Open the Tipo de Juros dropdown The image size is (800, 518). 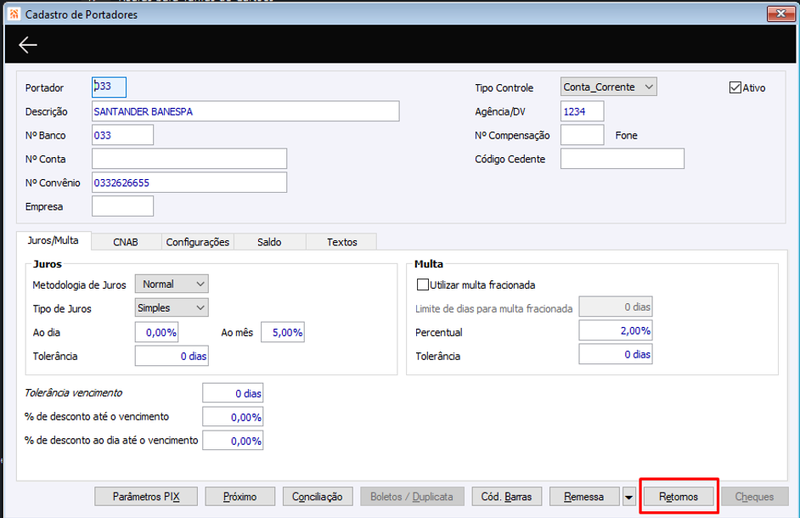pos(171,308)
